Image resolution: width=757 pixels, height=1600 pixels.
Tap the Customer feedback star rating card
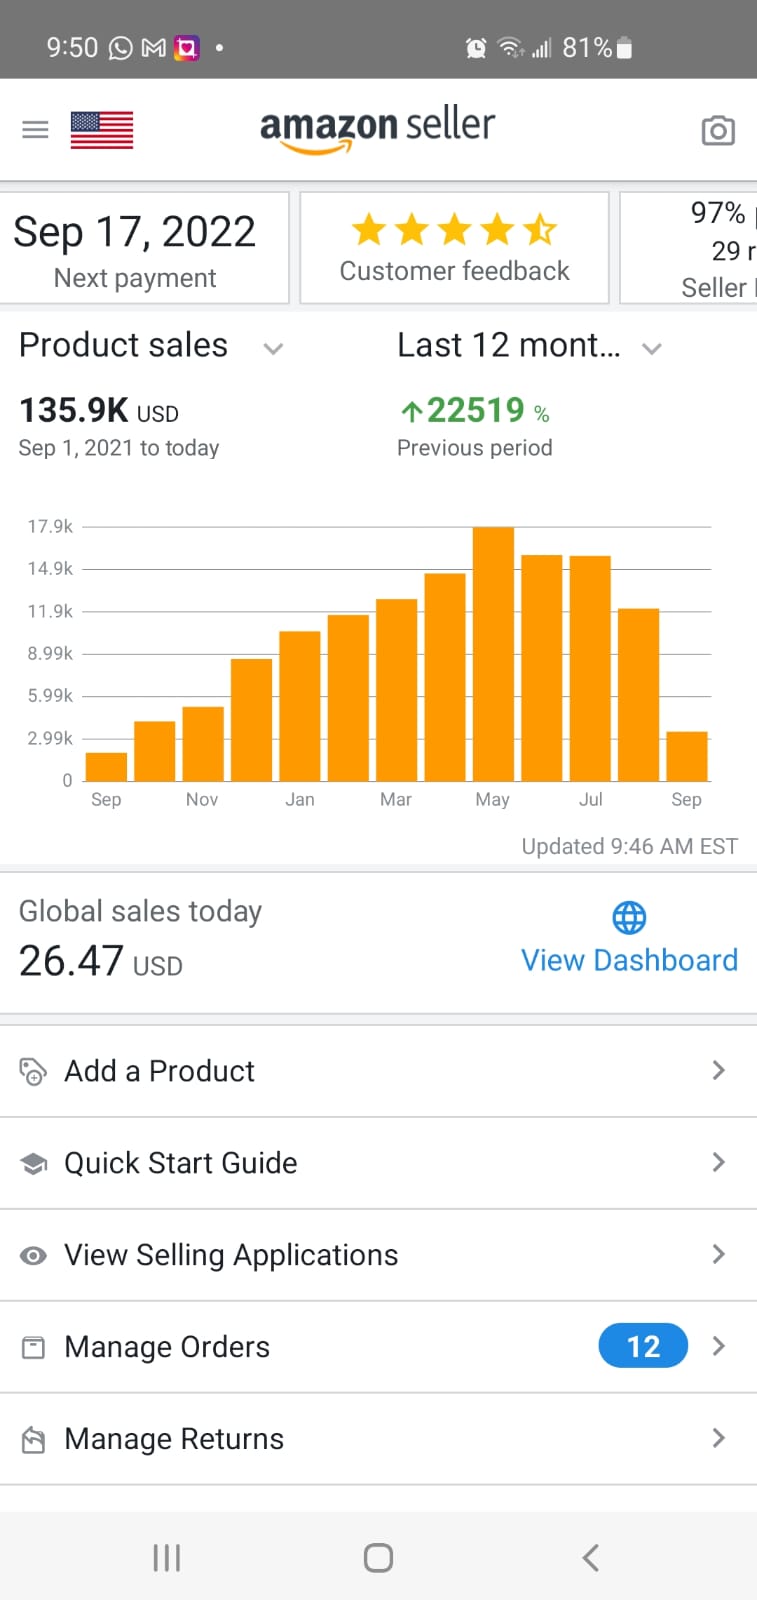454,248
